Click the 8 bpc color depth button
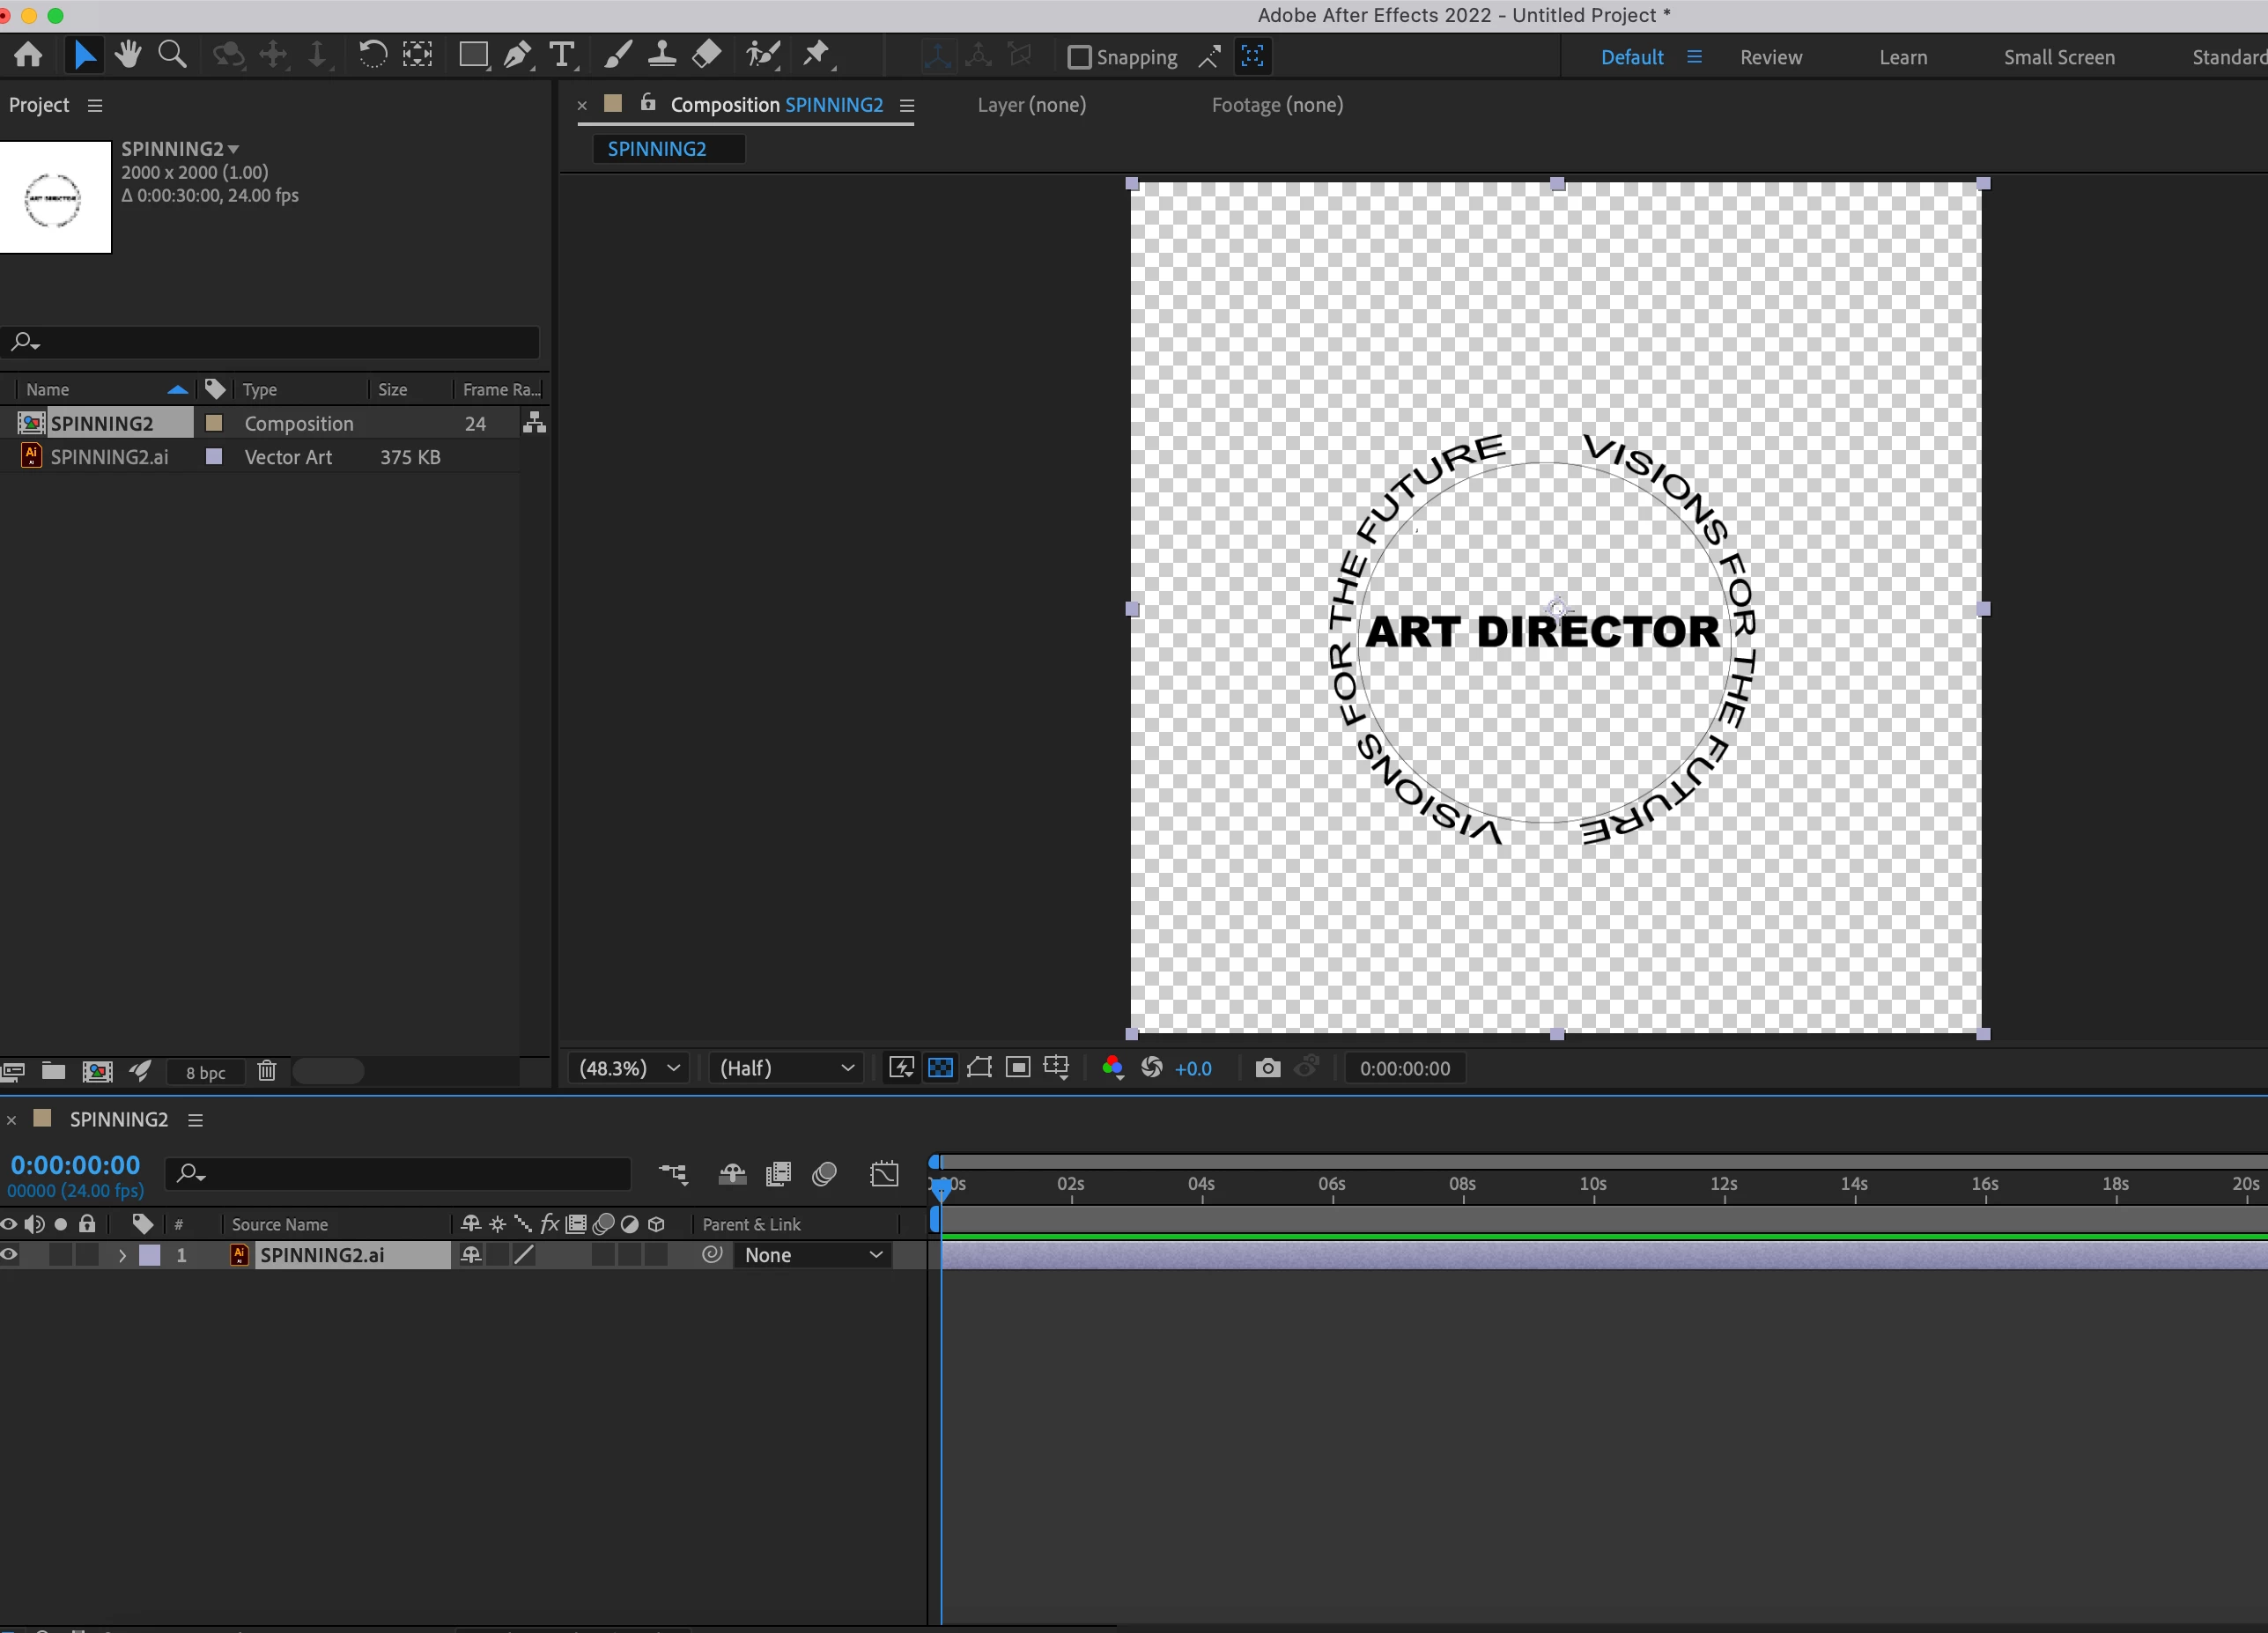This screenshot has height=1633, width=2268. (x=205, y=1072)
